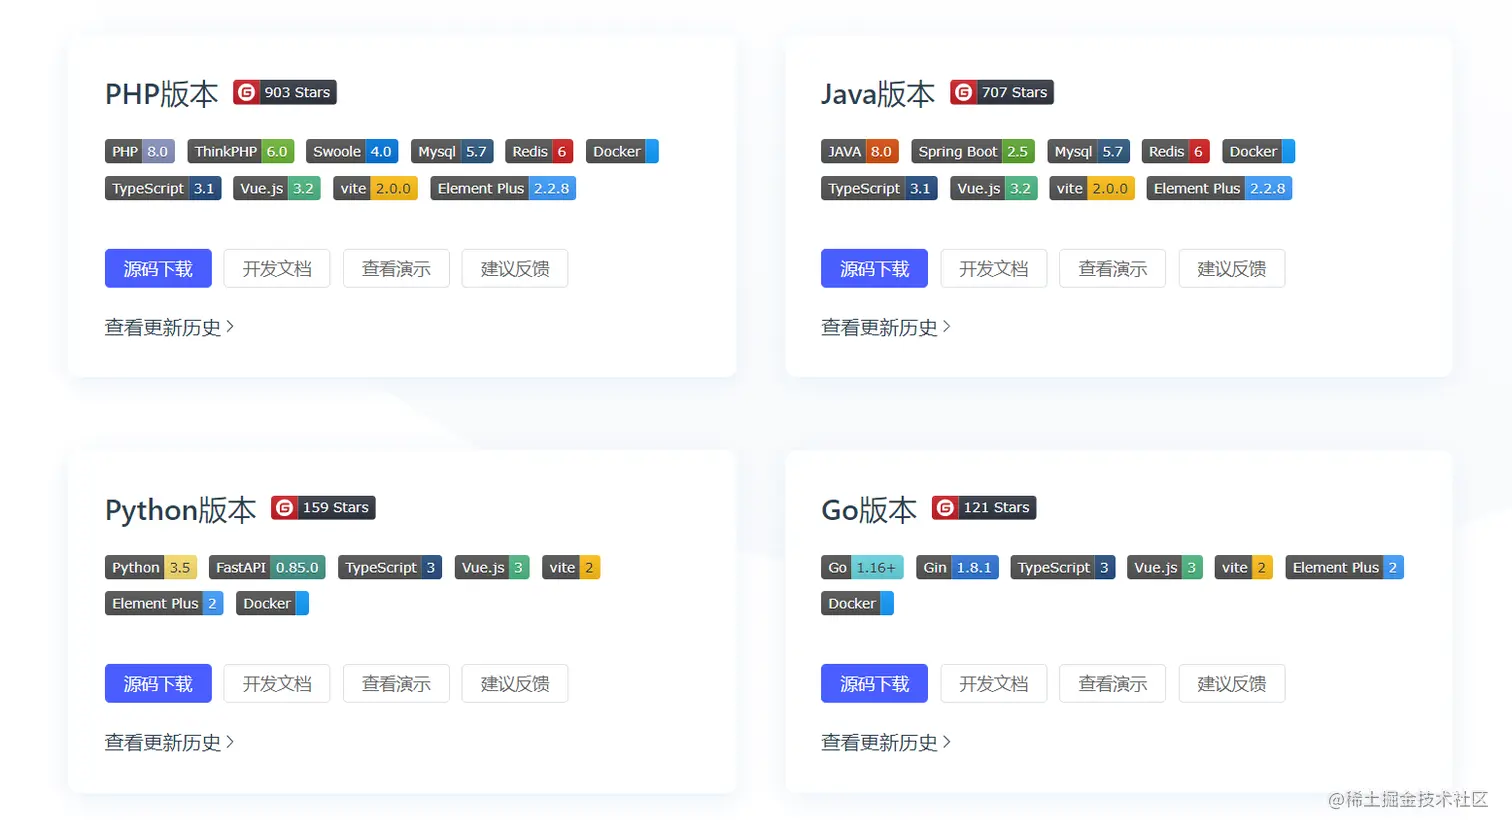Click Vue.js 3 badge in Go card
This screenshot has height=833, width=1512.
1165,567
